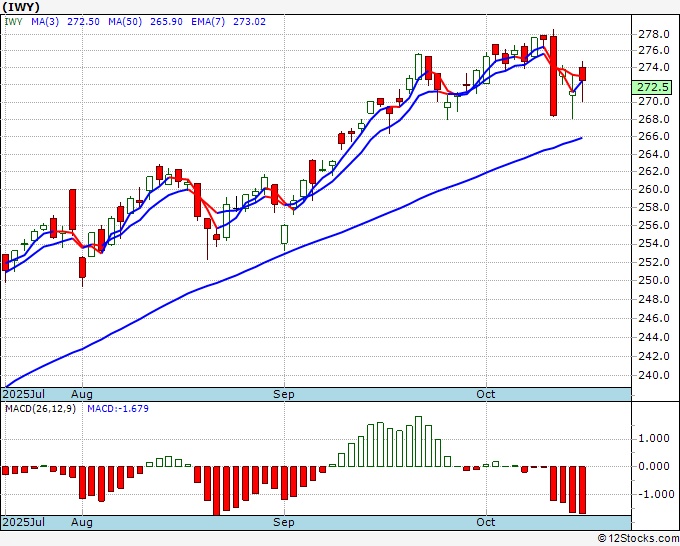Click the EMA(7) value 273.02
The width and height of the screenshot is (680, 546).
(x=249, y=22)
